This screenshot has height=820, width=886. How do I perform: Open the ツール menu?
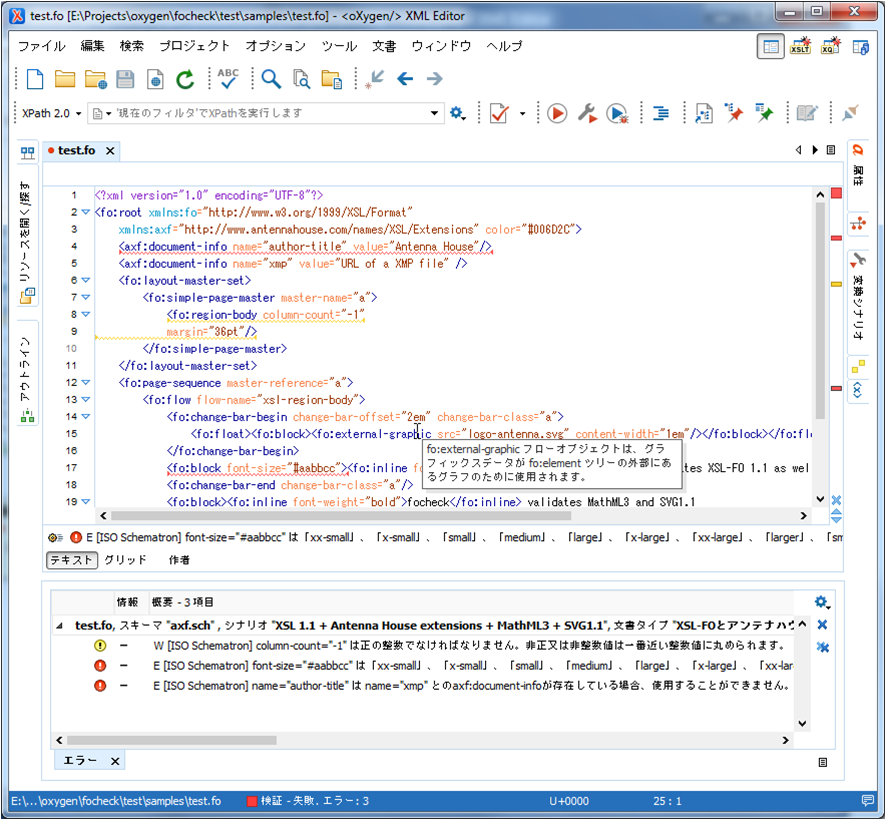point(339,46)
